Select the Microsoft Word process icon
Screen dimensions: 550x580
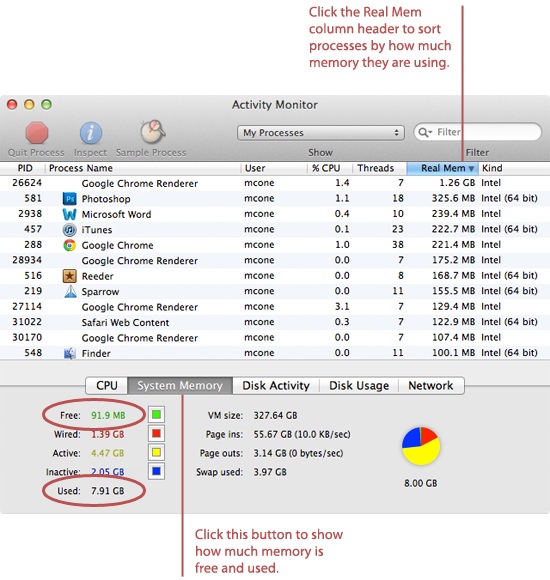70,214
